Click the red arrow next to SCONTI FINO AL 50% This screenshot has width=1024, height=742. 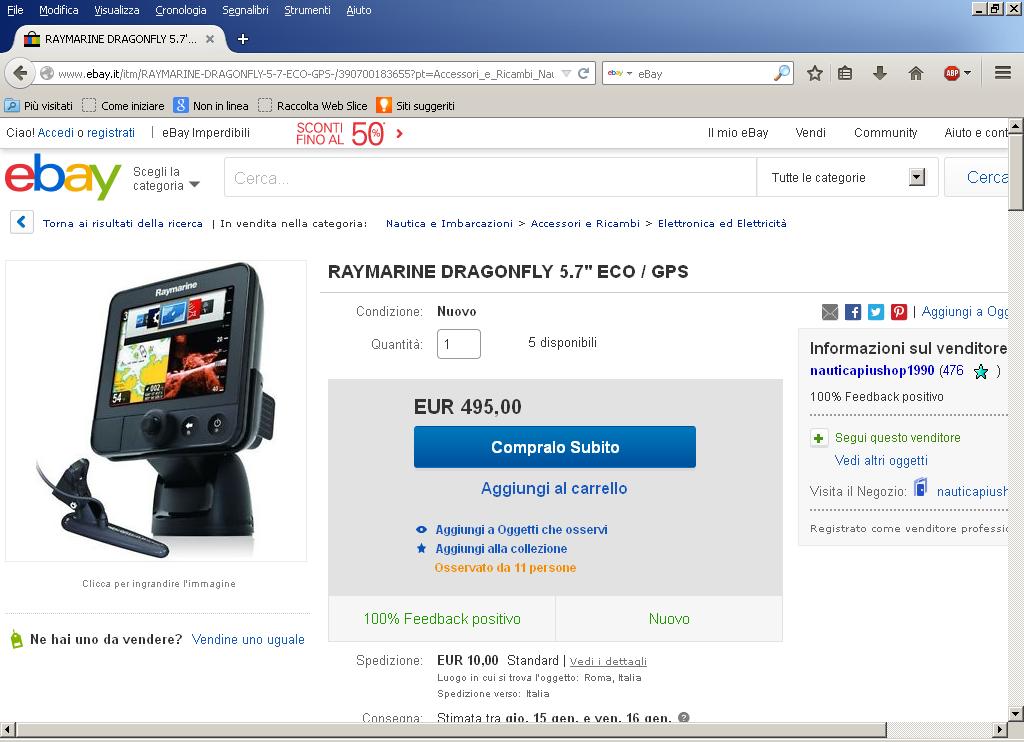(400, 134)
